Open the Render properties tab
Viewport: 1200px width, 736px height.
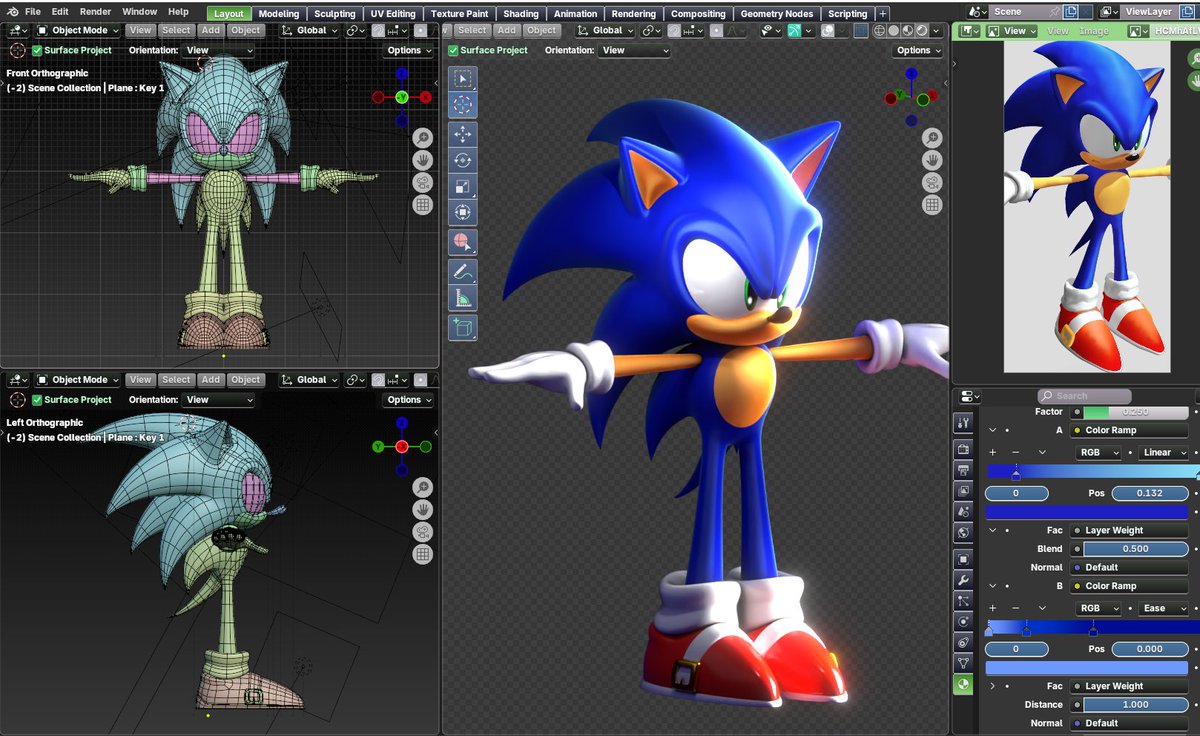coord(963,449)
